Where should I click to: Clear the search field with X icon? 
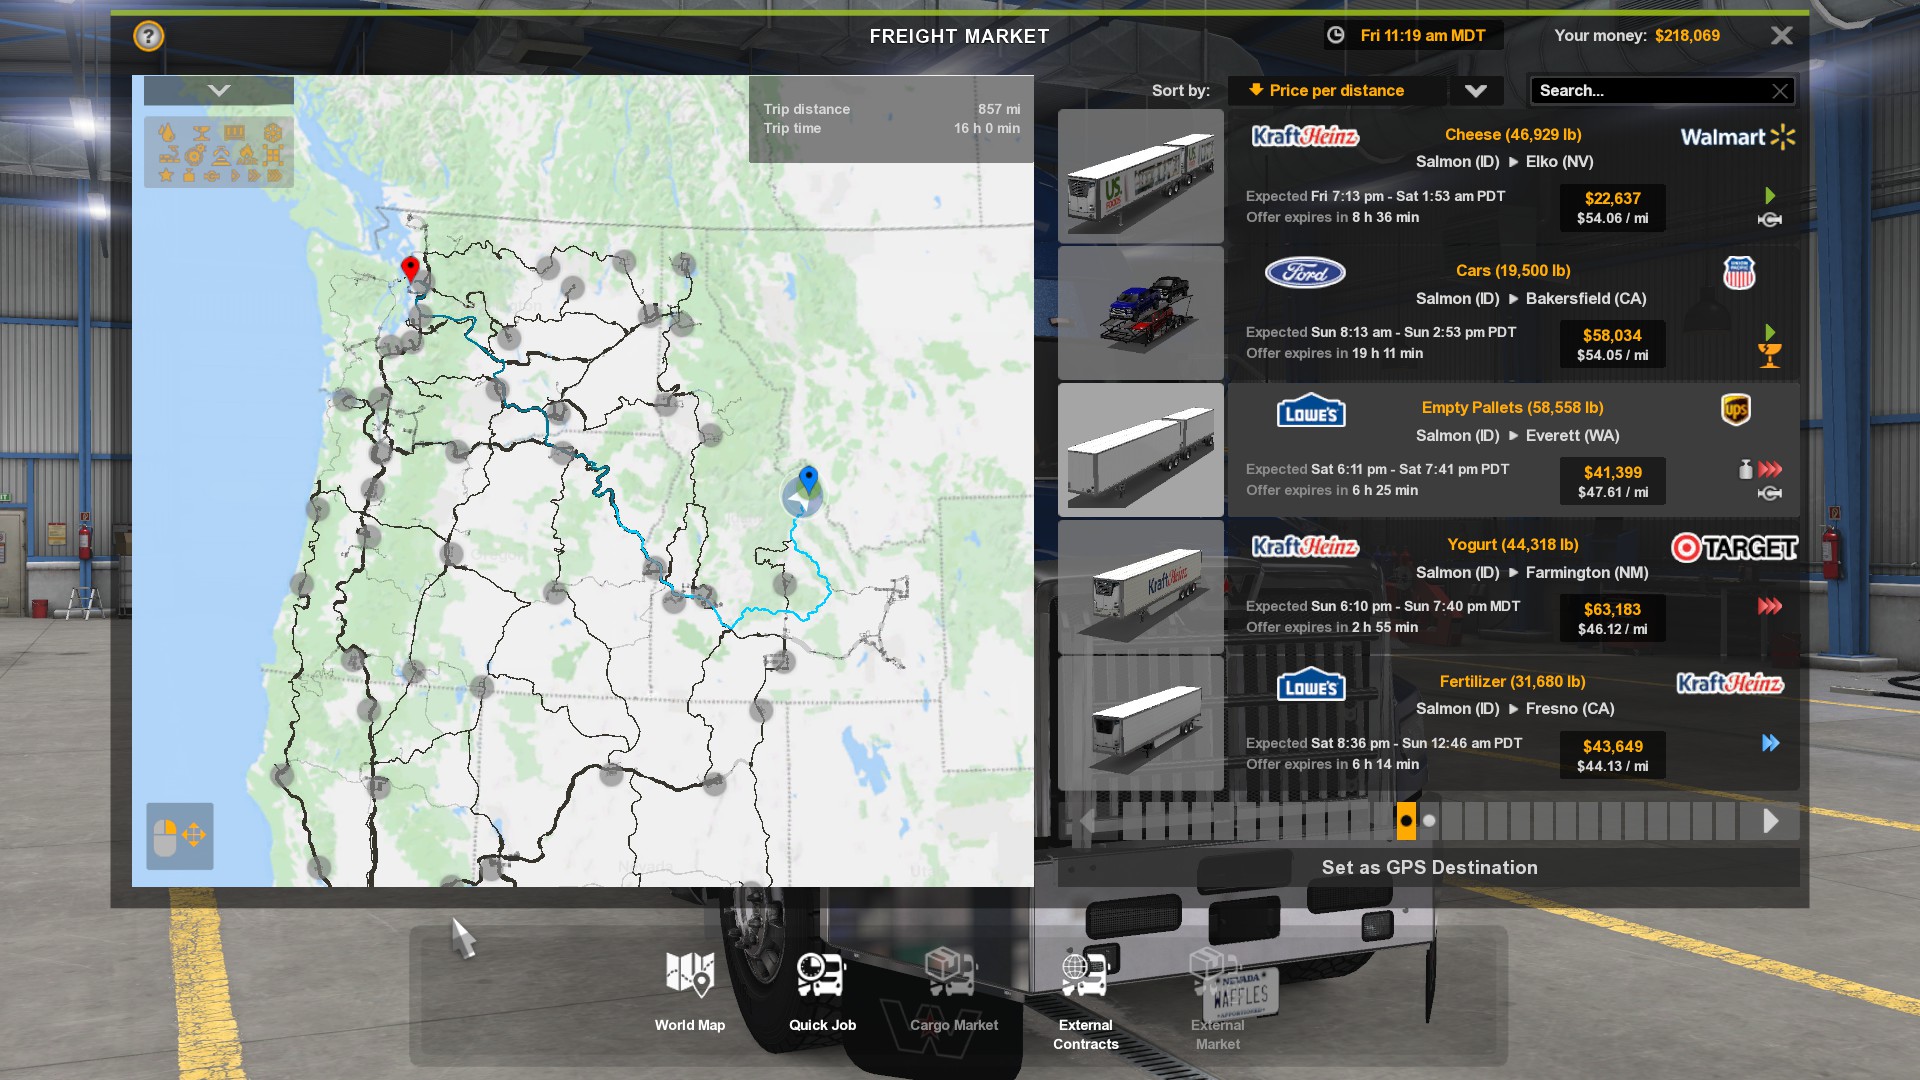[x=1779, y=91]
